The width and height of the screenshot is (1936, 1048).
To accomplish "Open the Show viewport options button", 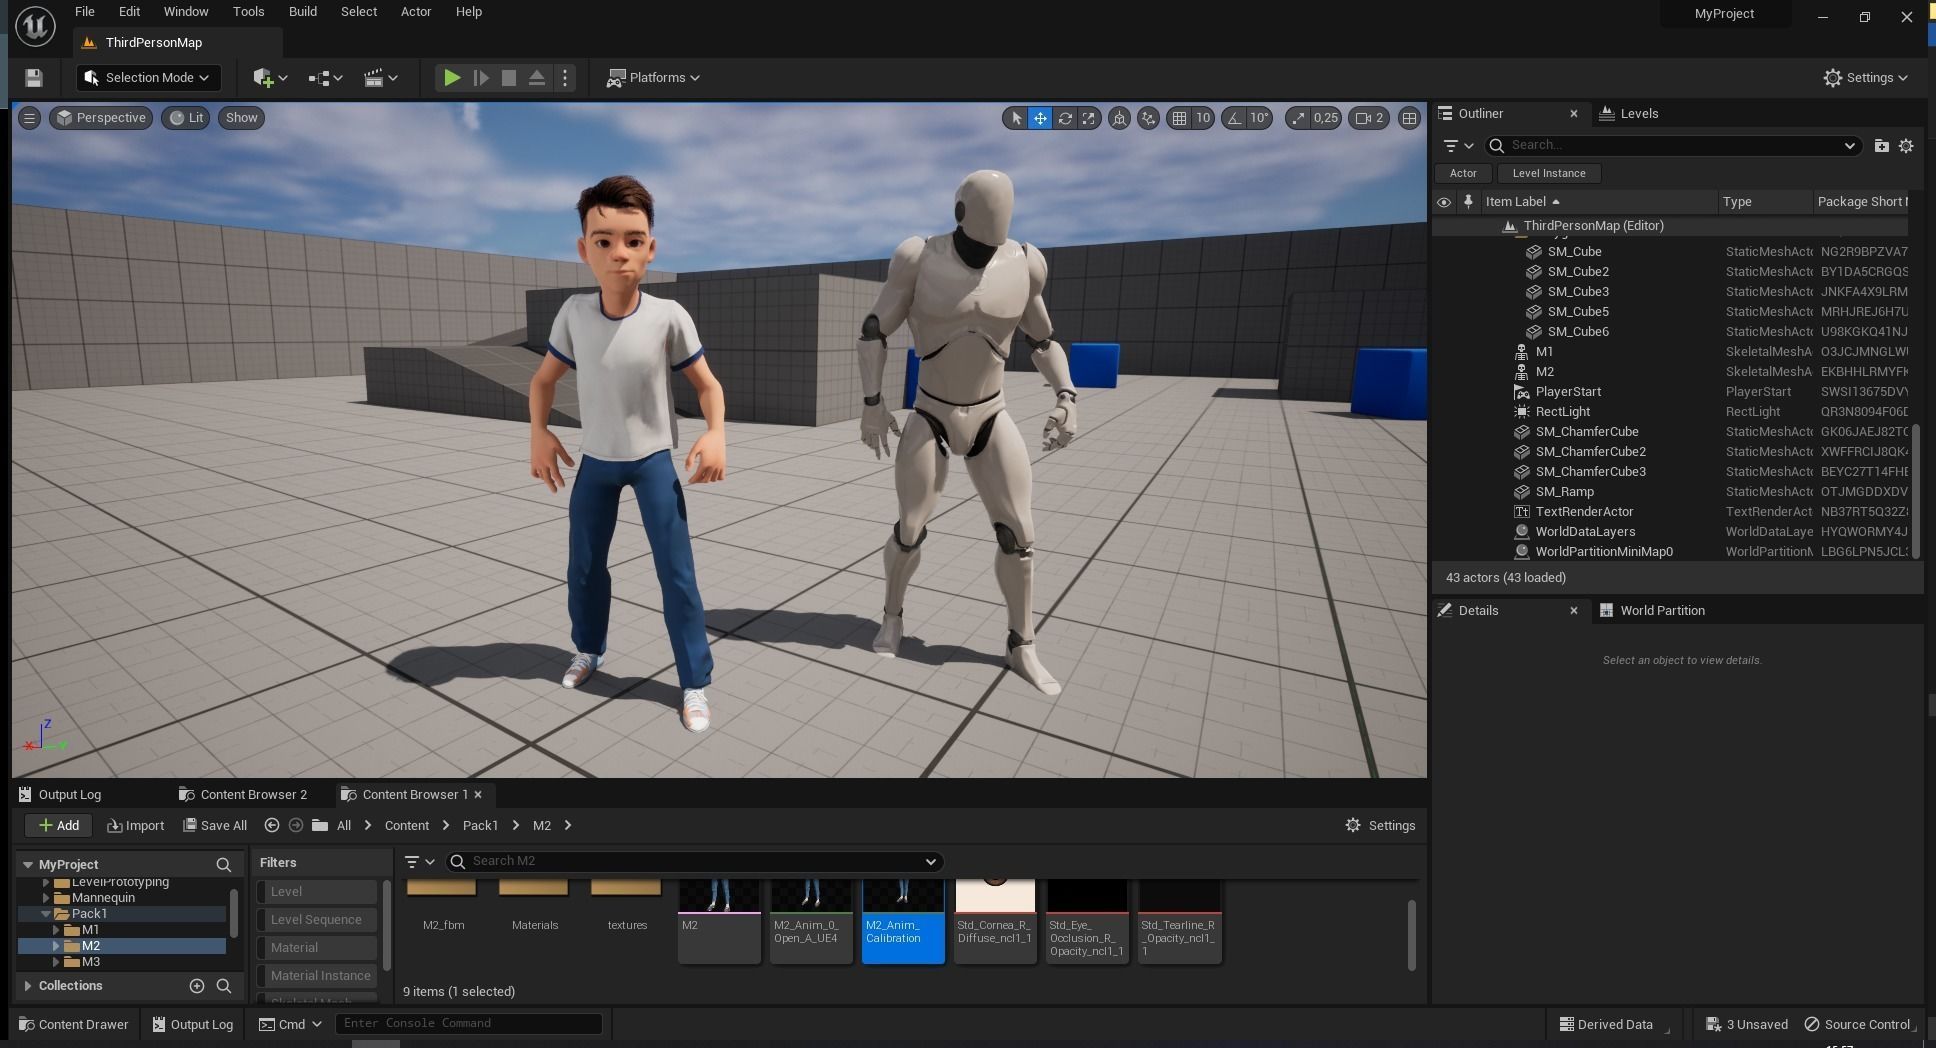I will coord(241,118).
